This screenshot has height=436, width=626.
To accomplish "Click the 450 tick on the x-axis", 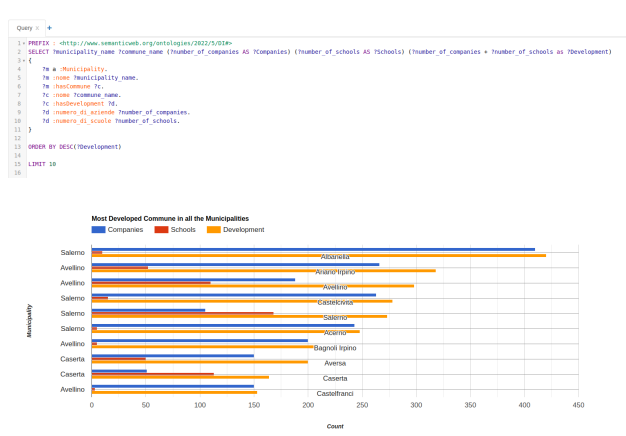I will click(x=578, y=405).
